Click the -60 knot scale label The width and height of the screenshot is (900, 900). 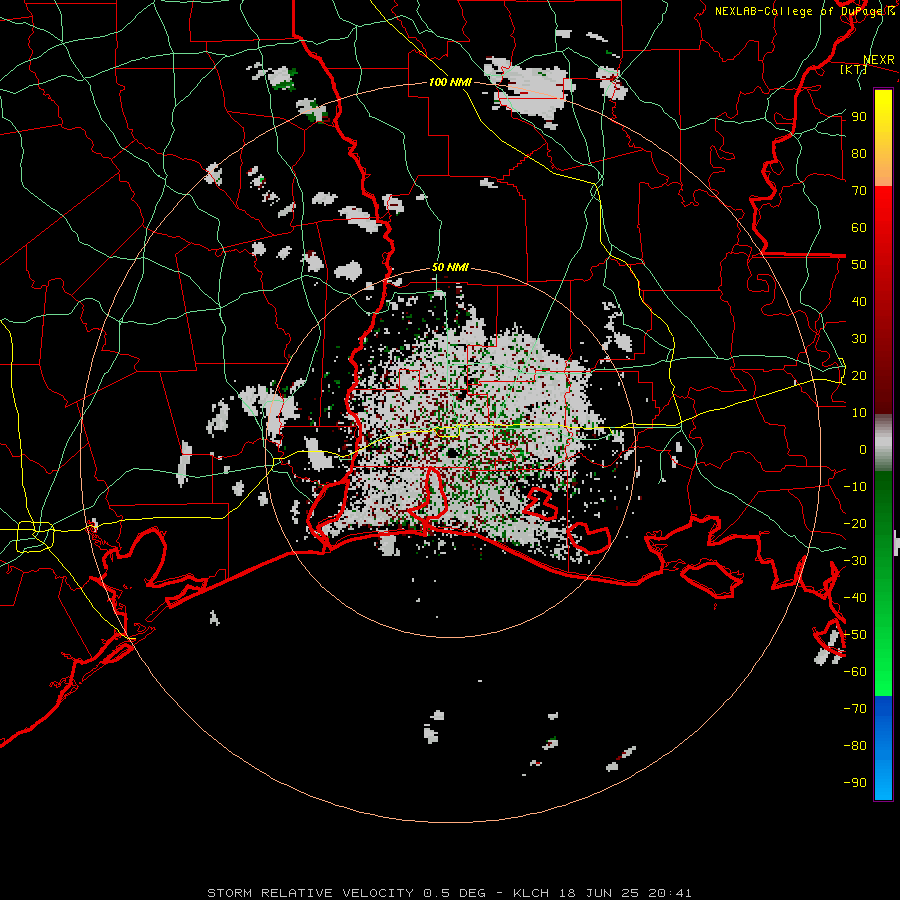pos(855,672)
